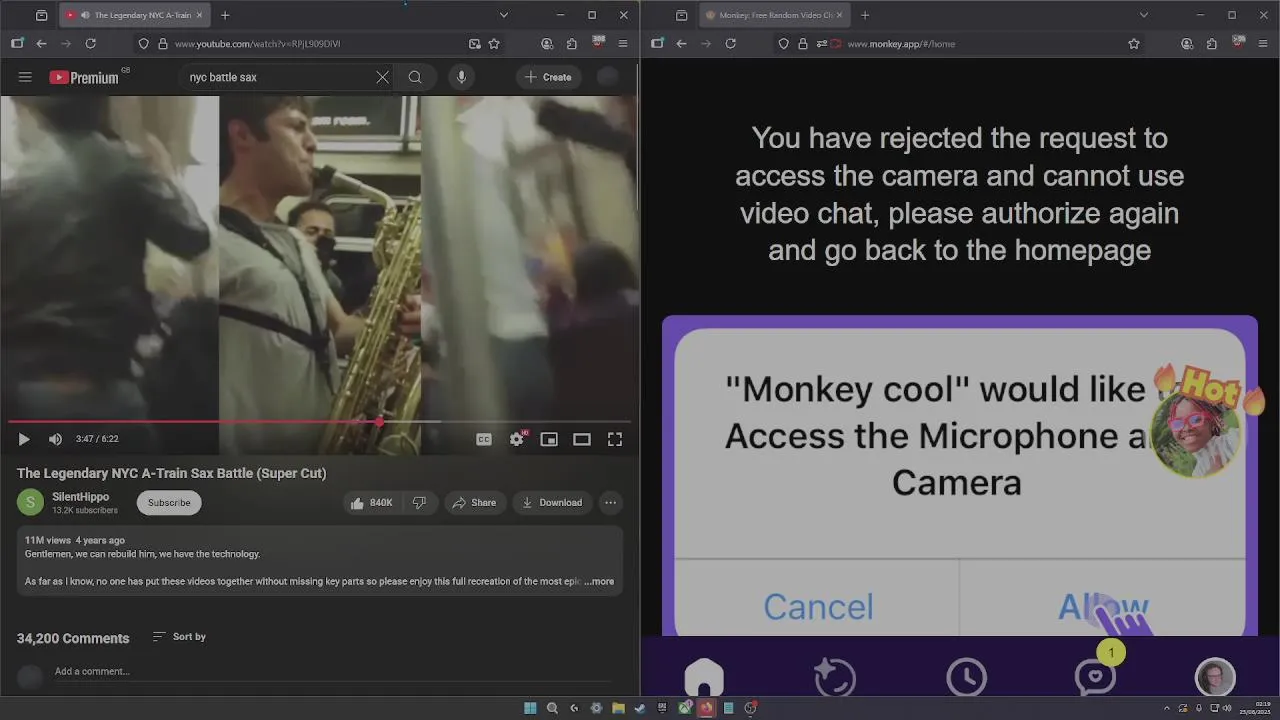Click the youtube.com address bar URL
This screenshot has height=720, width=1280.
point(258,44)
